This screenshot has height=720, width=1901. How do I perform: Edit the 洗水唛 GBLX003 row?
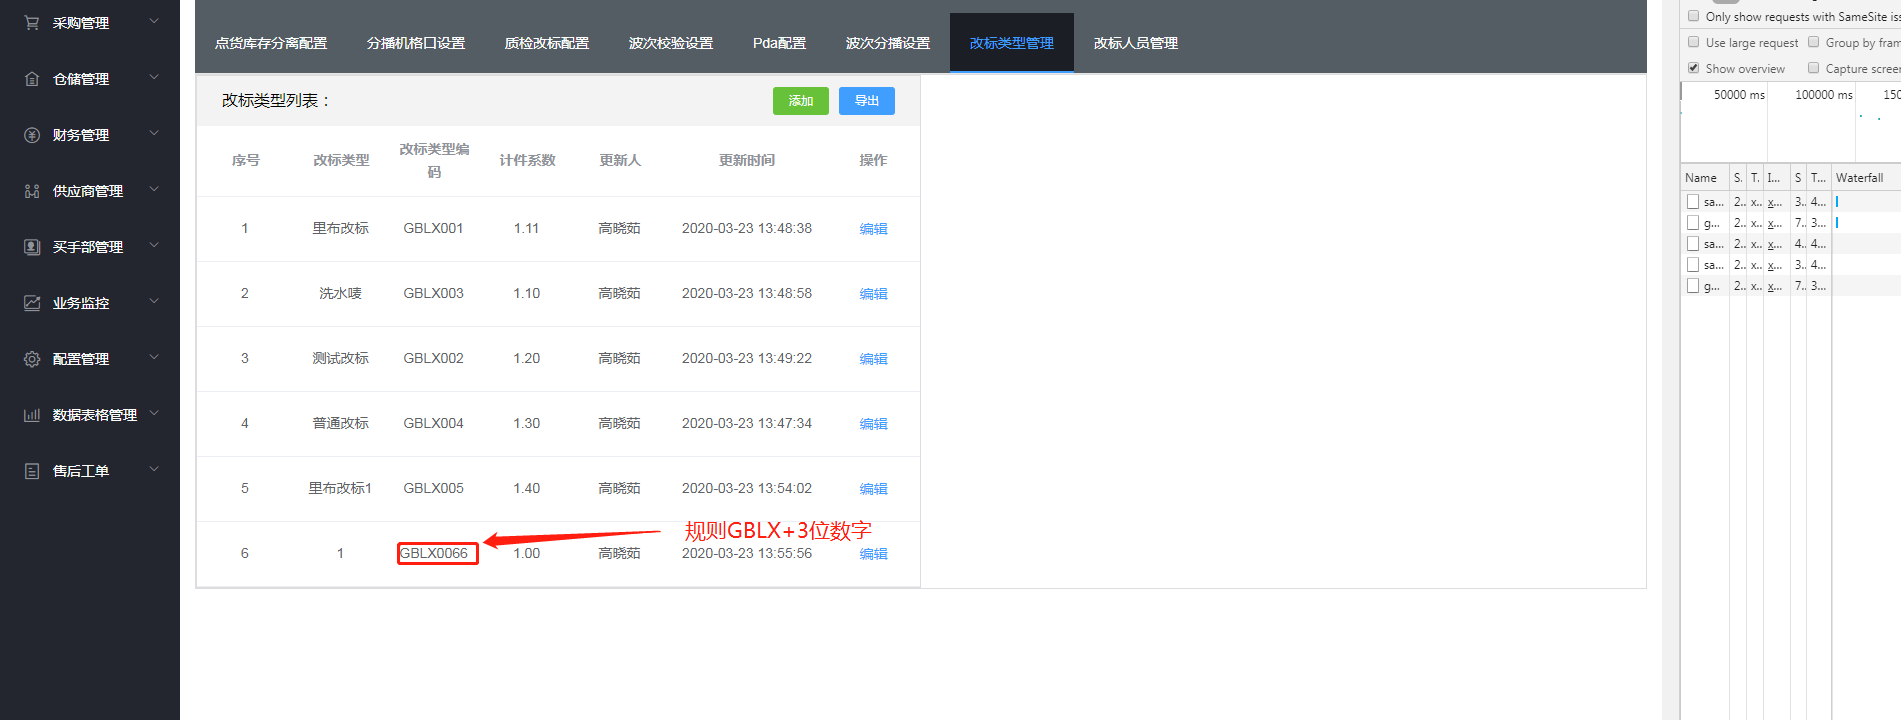(873, 294)
